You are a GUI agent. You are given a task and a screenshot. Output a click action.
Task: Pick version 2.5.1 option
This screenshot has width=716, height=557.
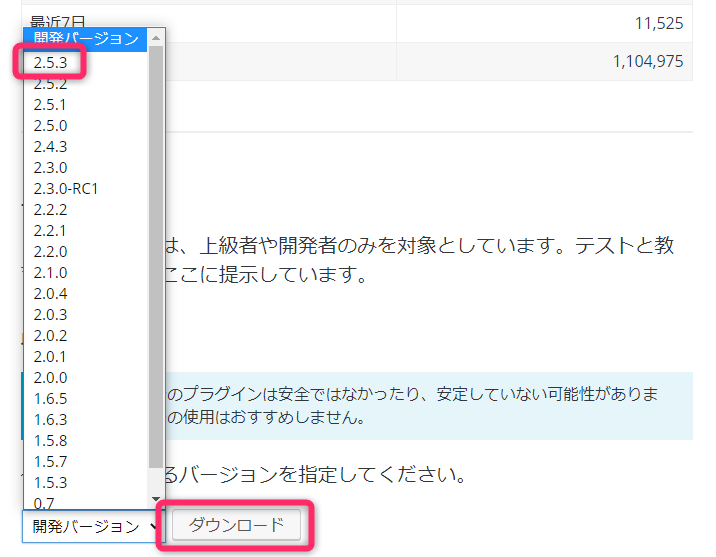[50, 105]
